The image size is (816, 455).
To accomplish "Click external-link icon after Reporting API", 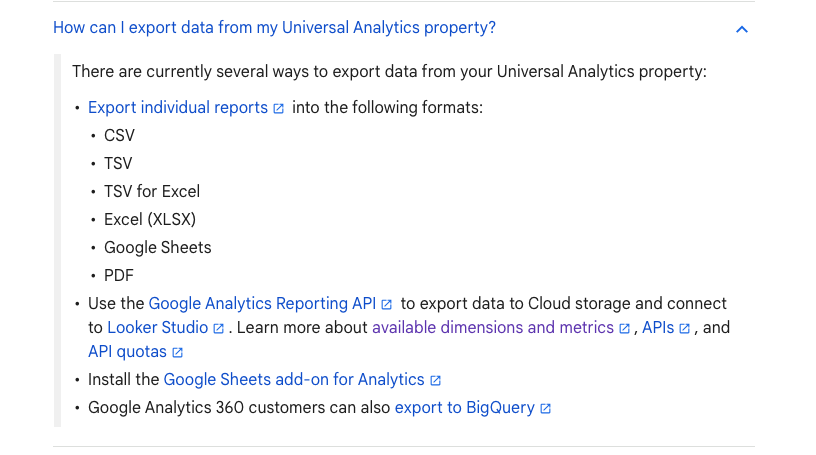I will pyautogui.click(x=386, y=304).
